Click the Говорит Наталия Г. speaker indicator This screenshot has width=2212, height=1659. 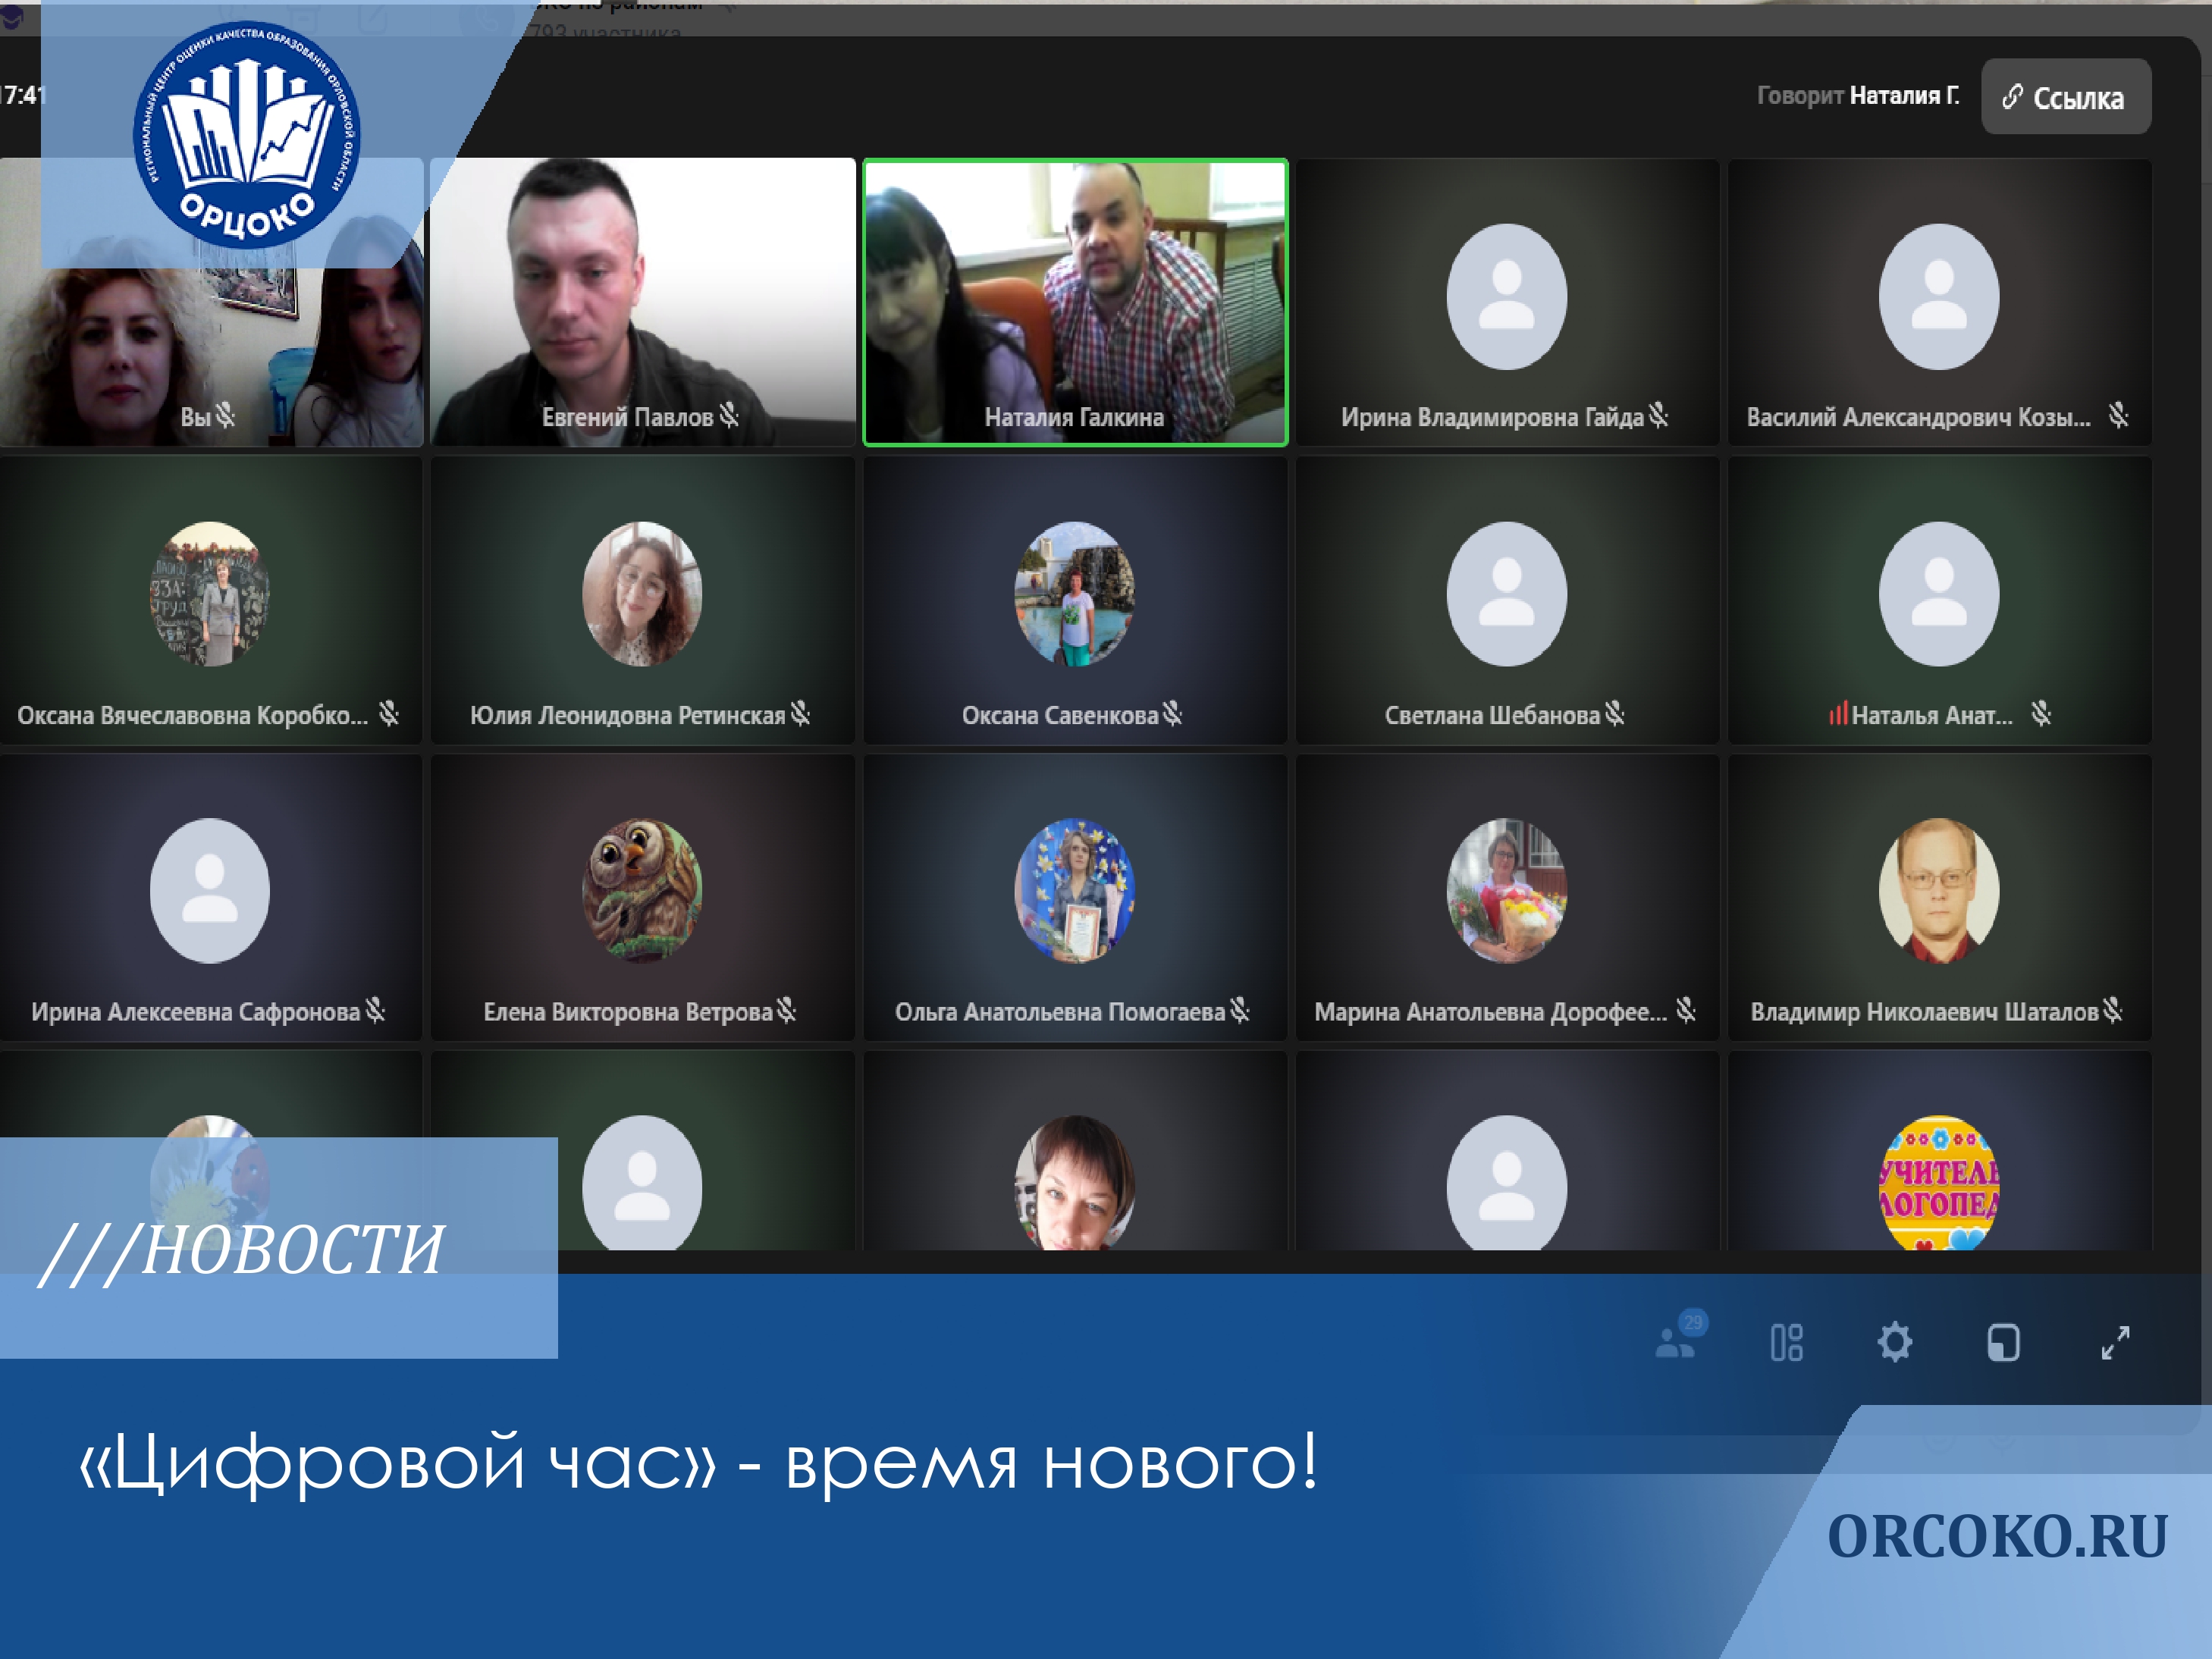[x=1857, y=96]
